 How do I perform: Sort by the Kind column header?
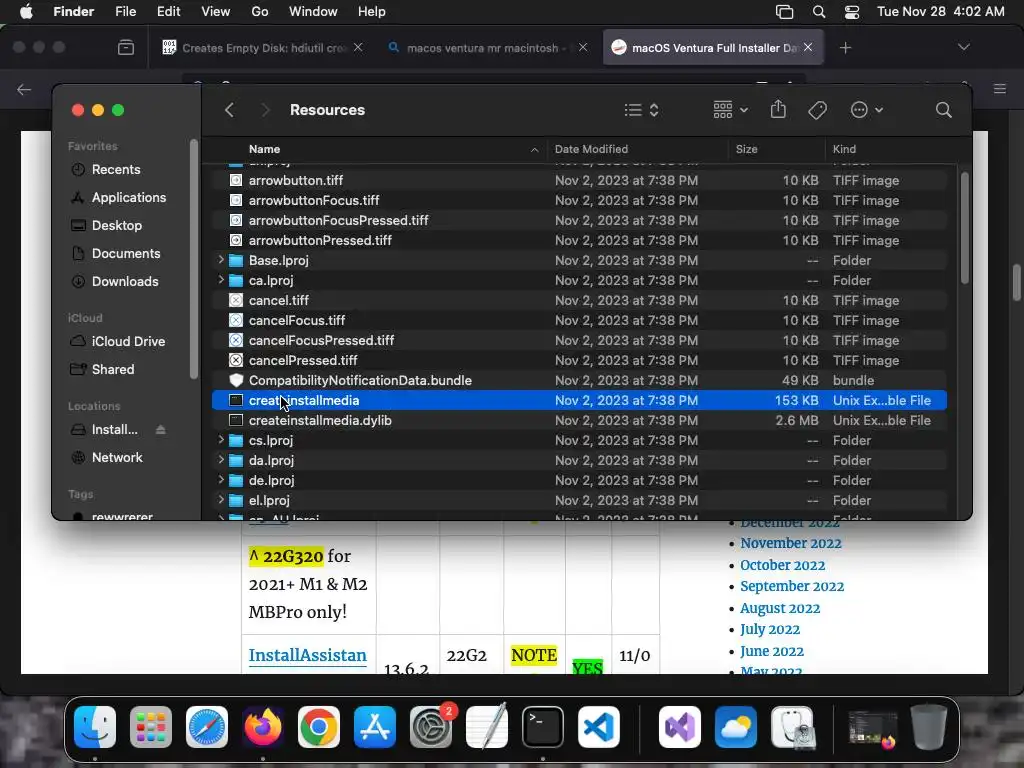(844, 149)
